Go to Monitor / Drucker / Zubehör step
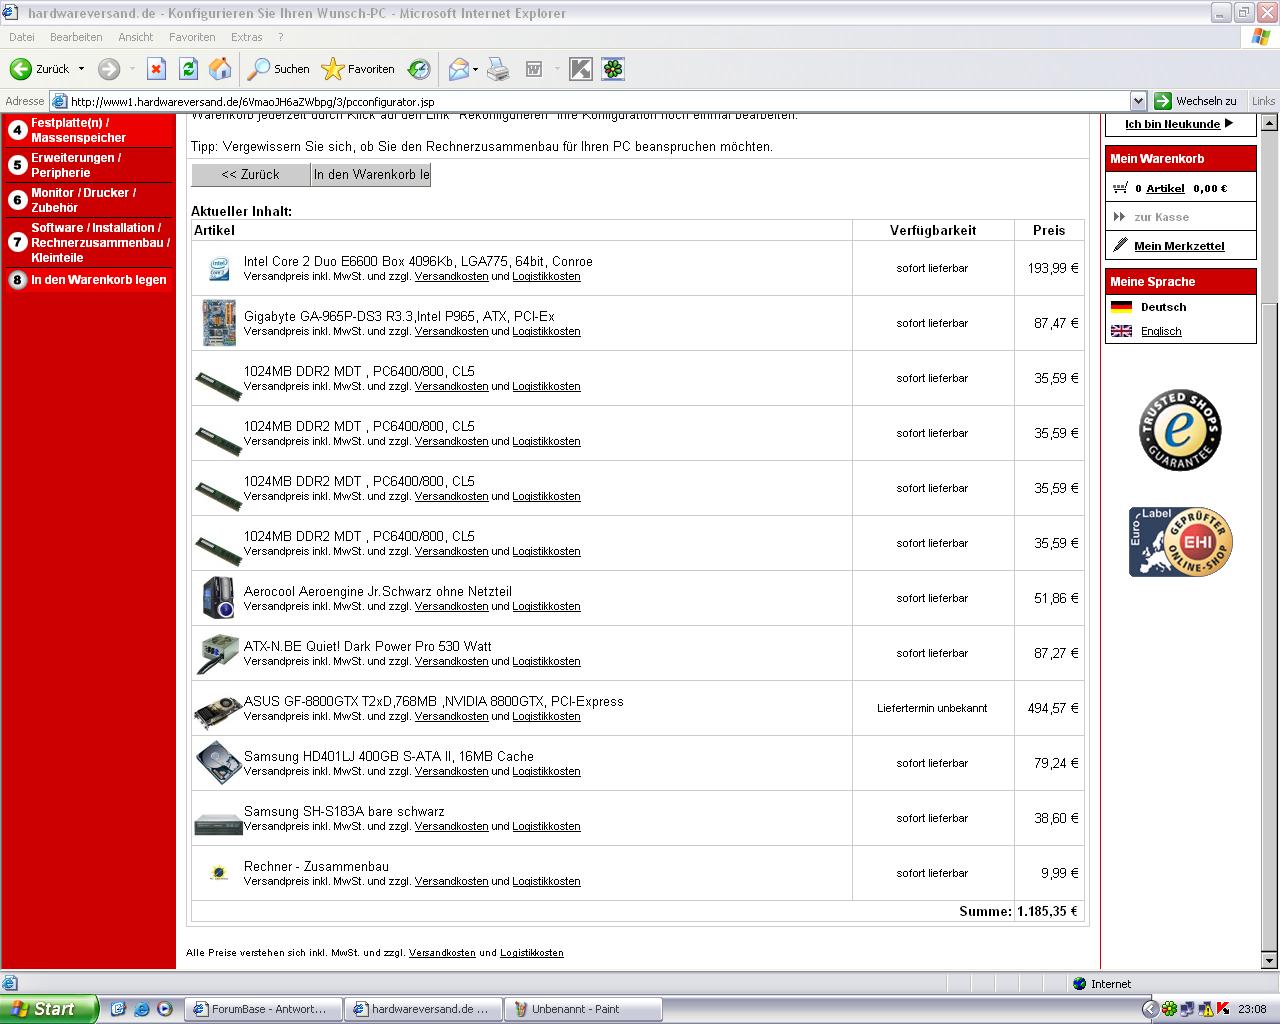The width and height of the screenshot is (1280, 1024). click(84, 200)
